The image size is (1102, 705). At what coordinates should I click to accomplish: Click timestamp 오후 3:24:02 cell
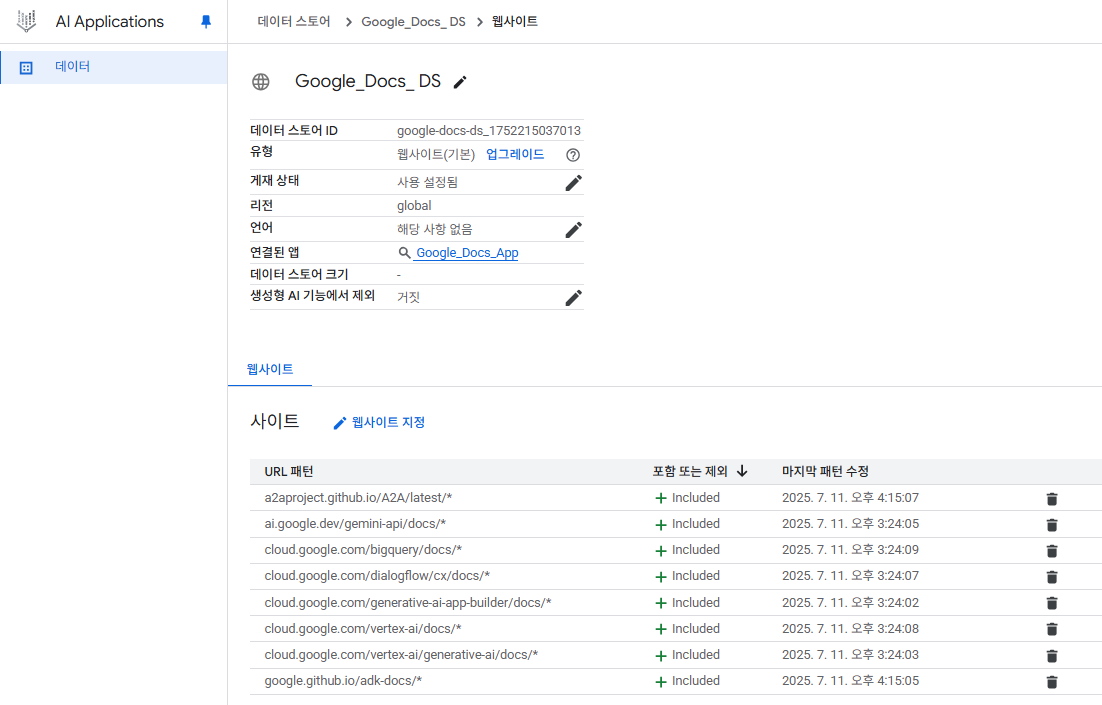(x=850, y=602)
